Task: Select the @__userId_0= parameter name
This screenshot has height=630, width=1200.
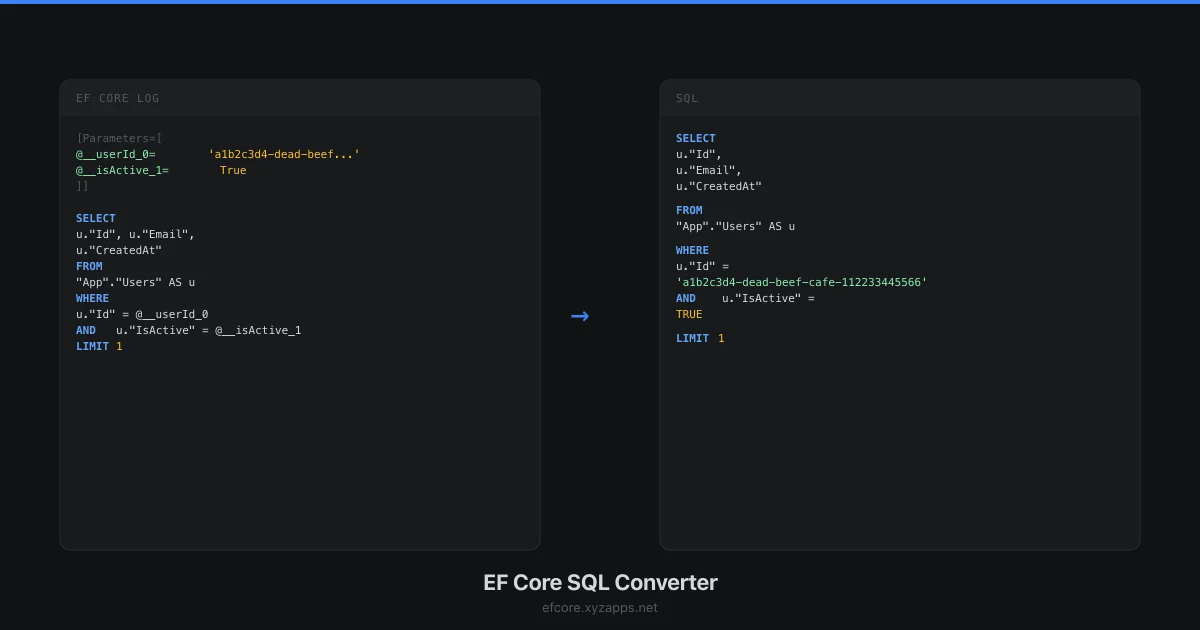Action: (115, 154)
